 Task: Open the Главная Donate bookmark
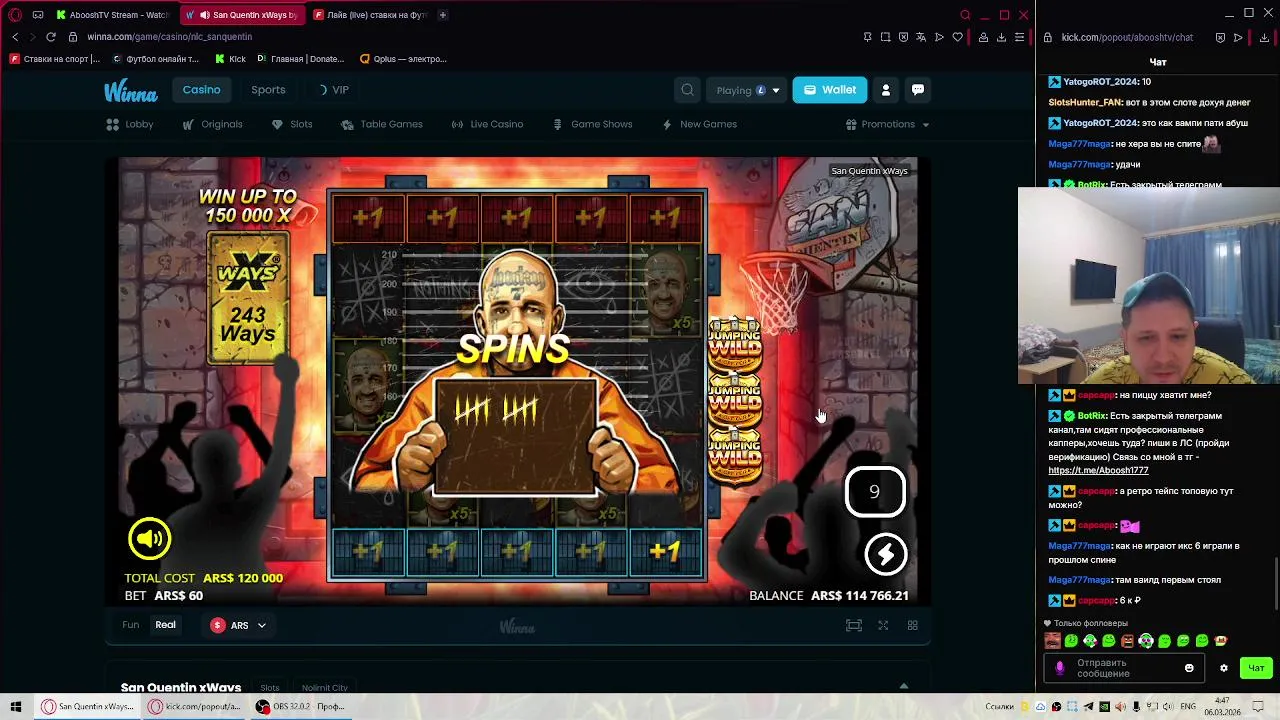tap(300, 59)
